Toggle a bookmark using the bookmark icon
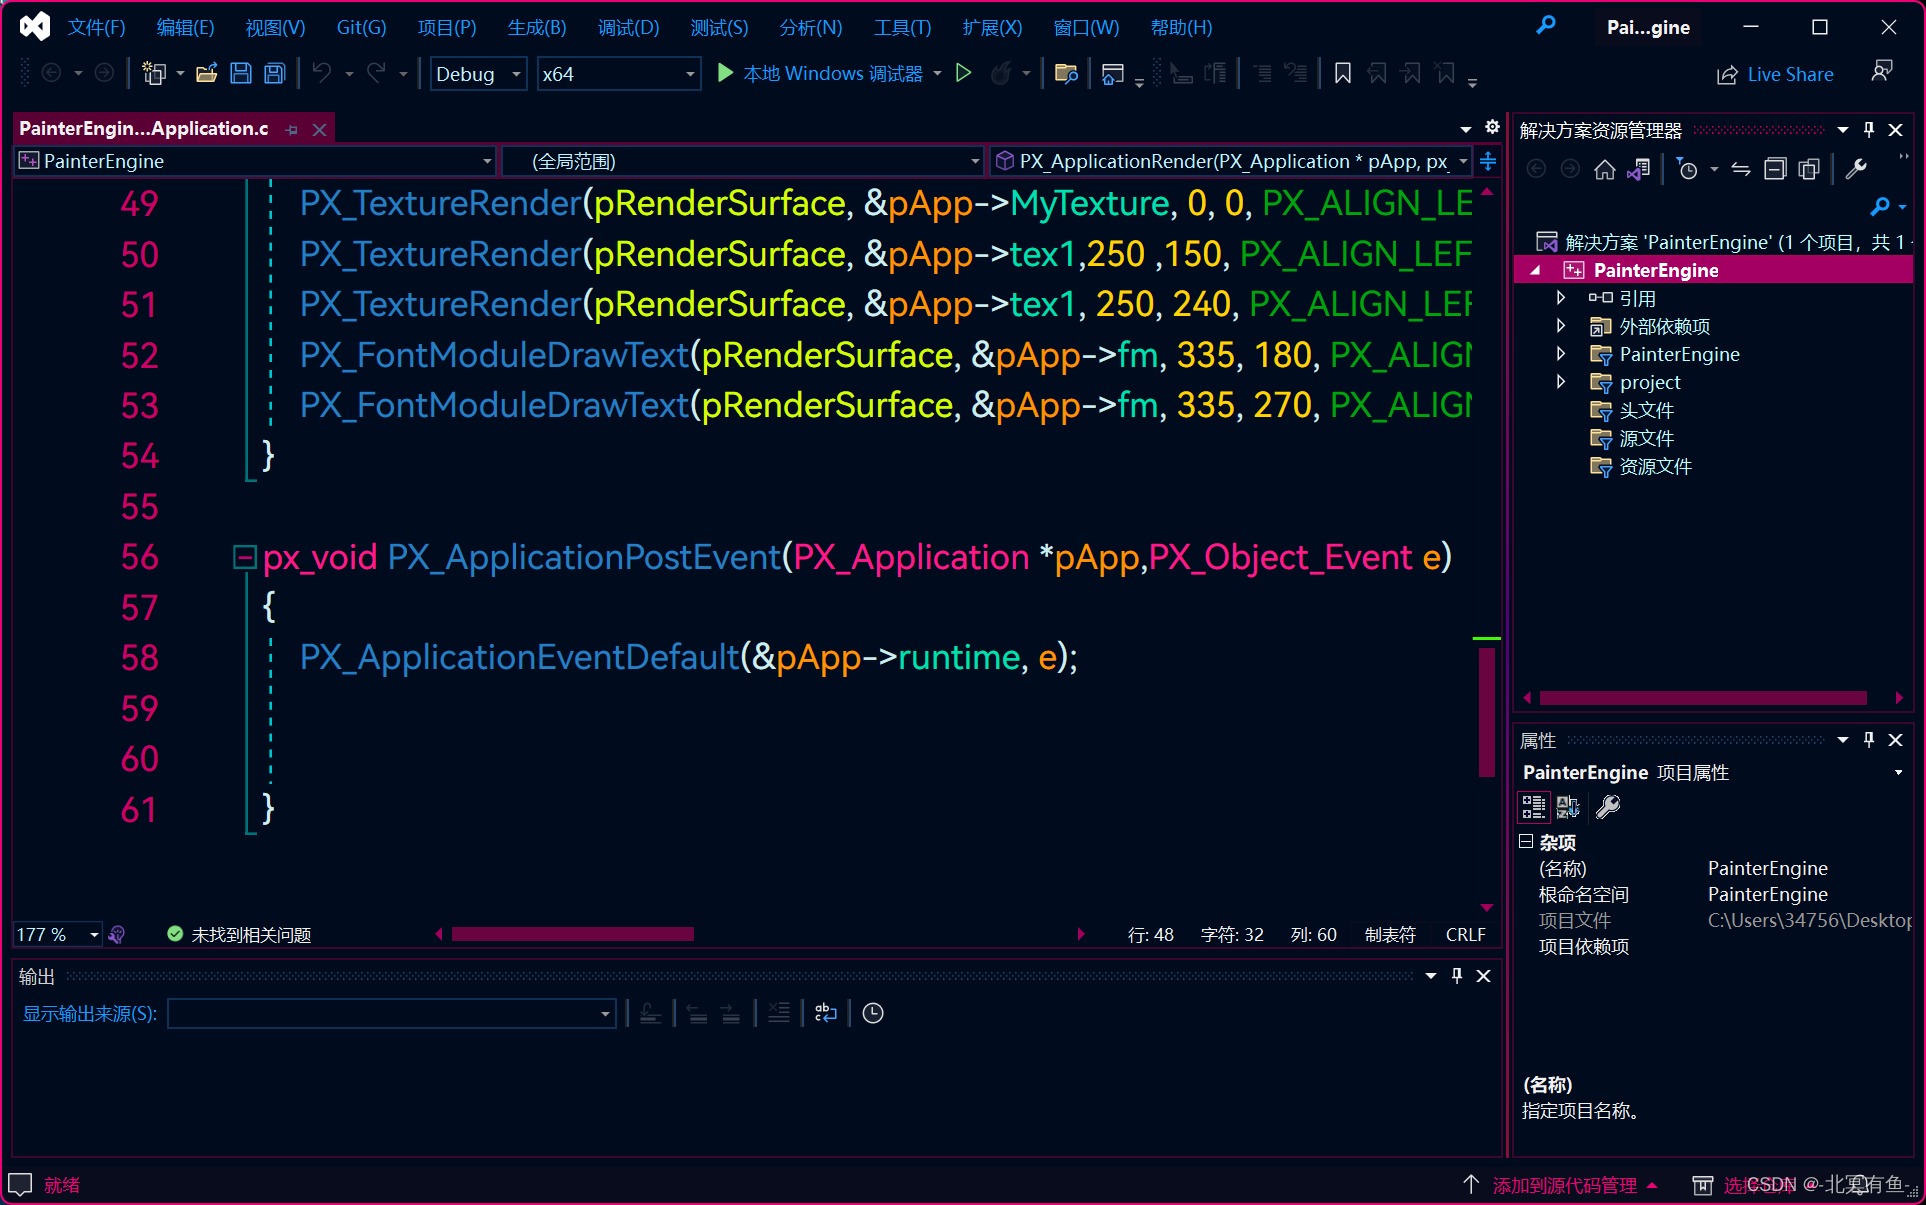 [x=1342, y=73]
